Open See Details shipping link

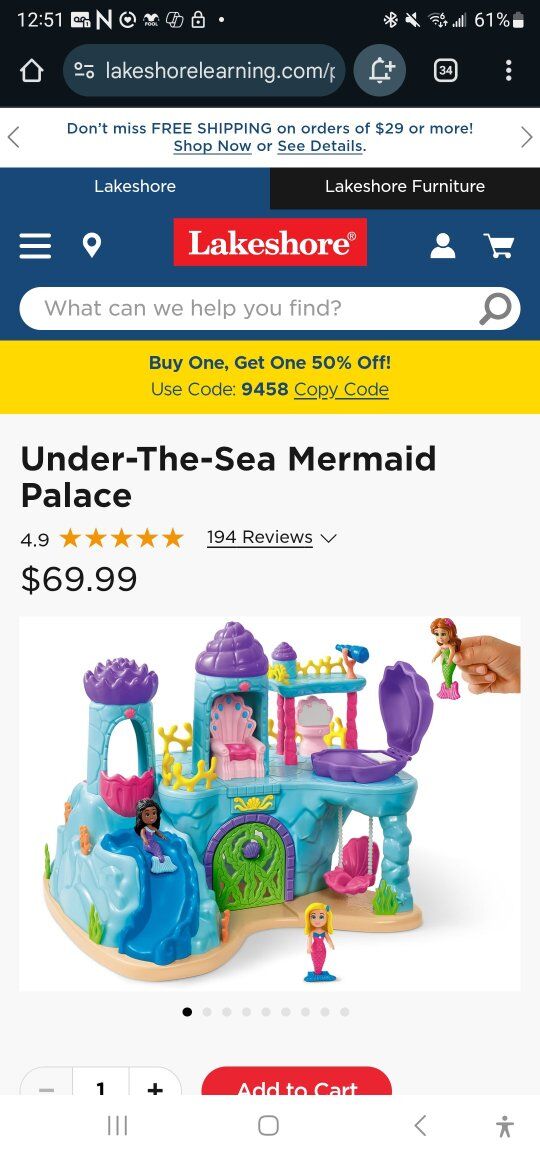click(320, 146)
